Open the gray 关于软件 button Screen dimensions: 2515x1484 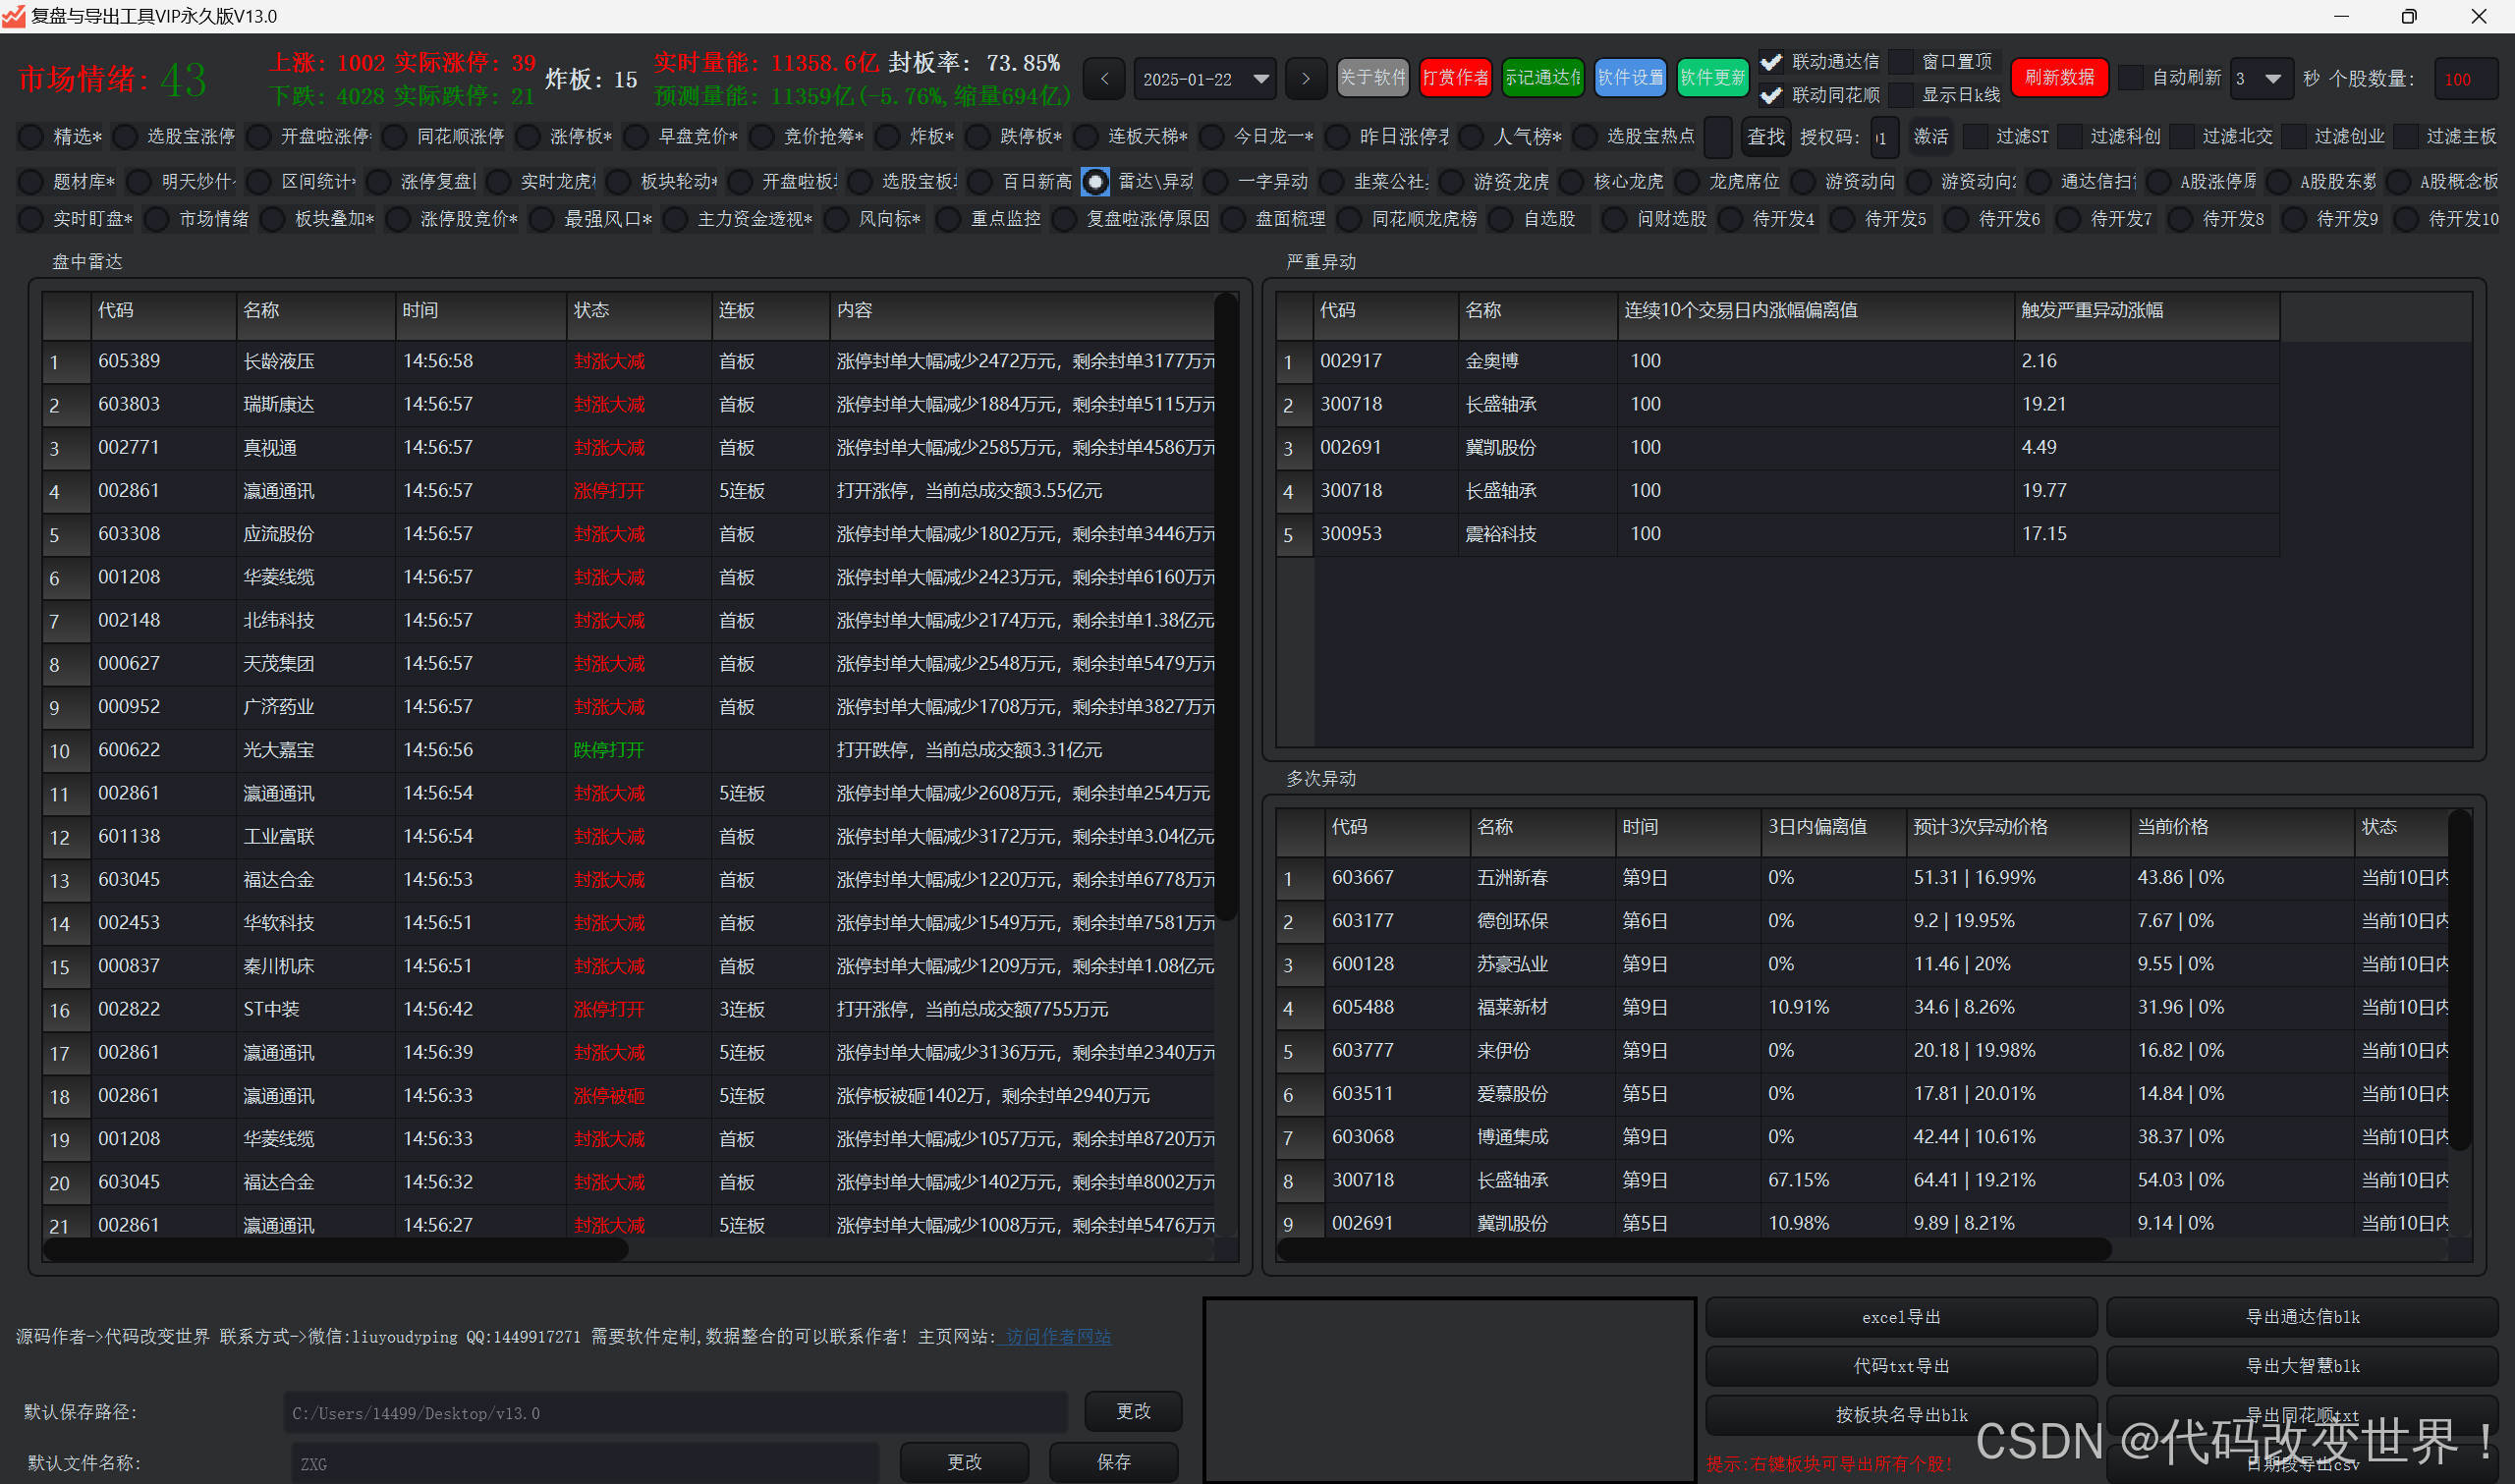click(x=1372, y=77)
